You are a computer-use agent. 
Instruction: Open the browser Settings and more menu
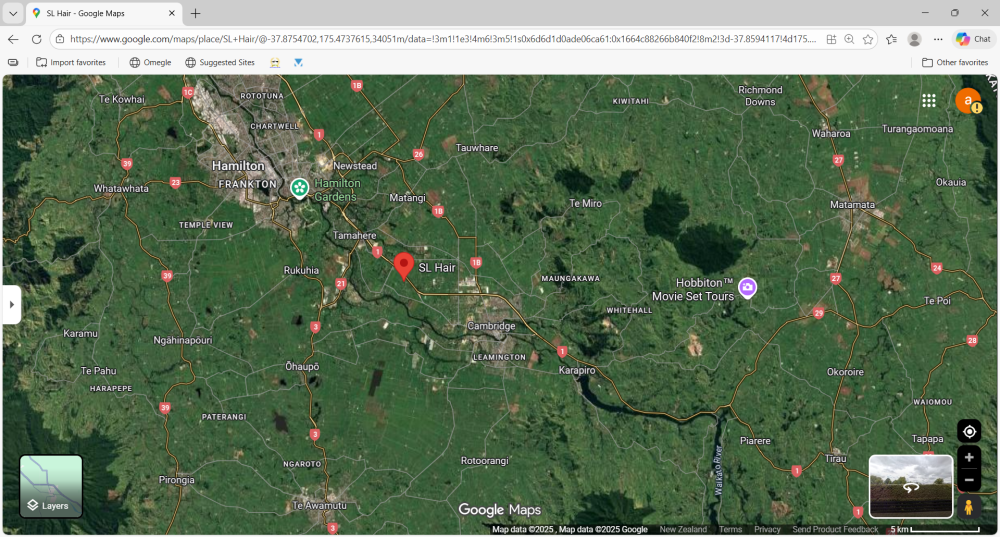tap(938, 39)
